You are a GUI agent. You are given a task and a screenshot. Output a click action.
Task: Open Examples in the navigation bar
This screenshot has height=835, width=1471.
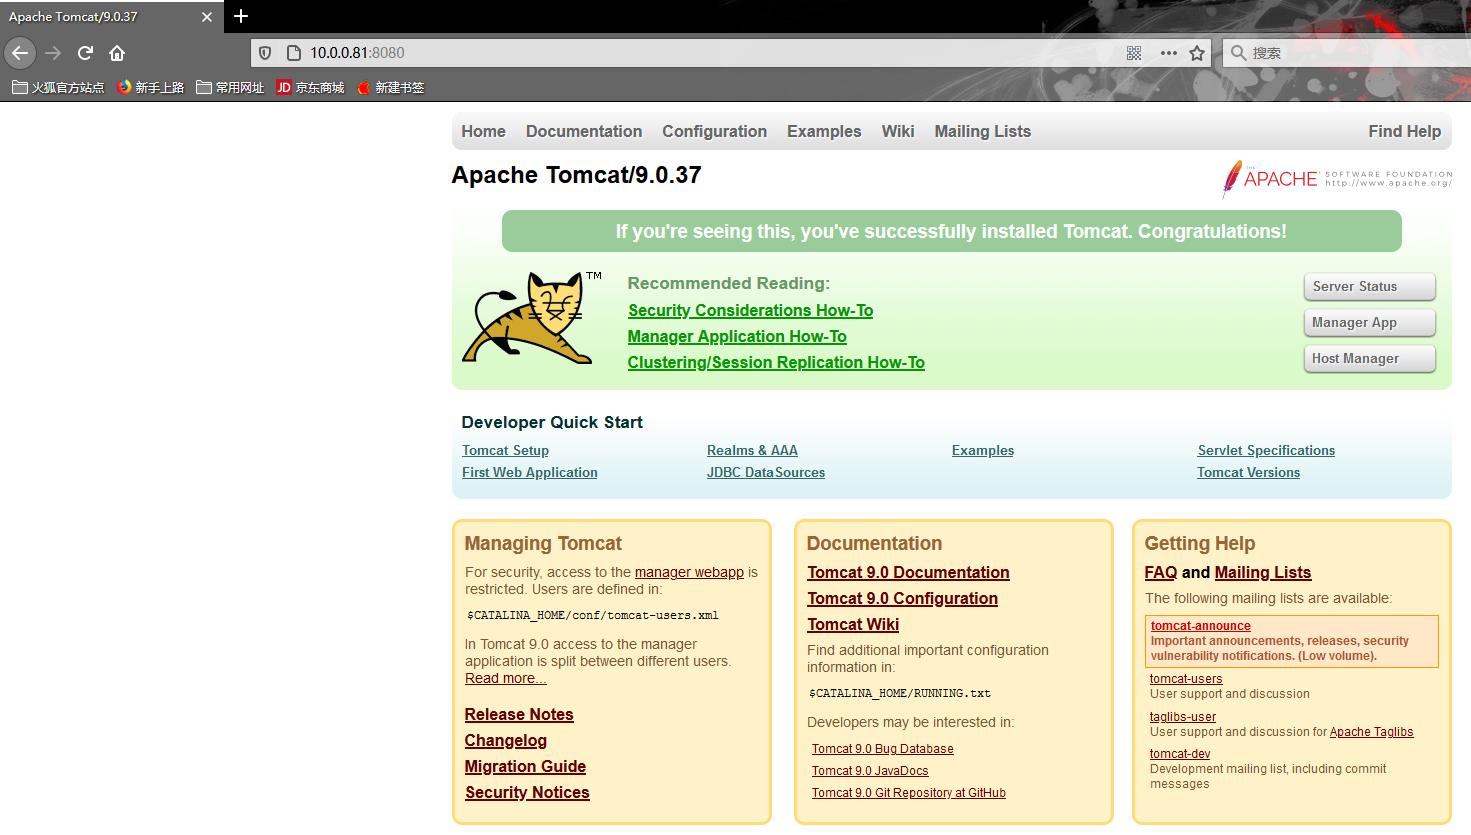[824, 131]
